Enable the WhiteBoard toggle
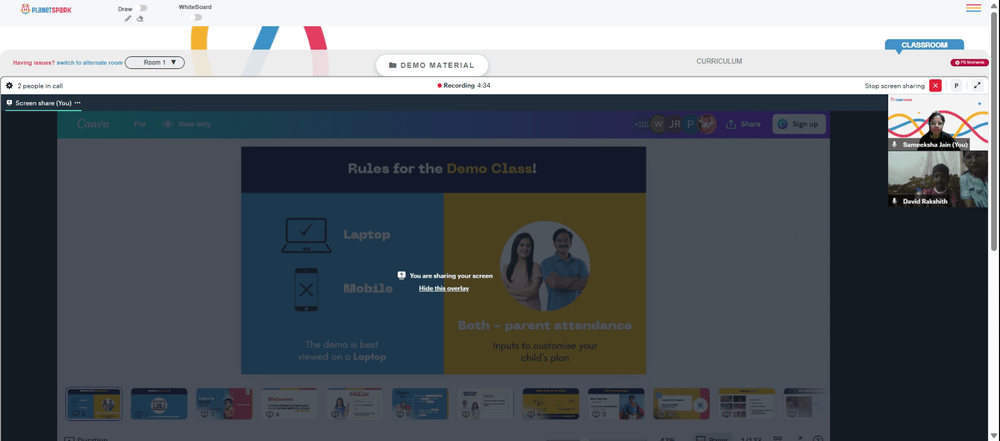This screenshot has width=1000, height=441. click(197, 17)
